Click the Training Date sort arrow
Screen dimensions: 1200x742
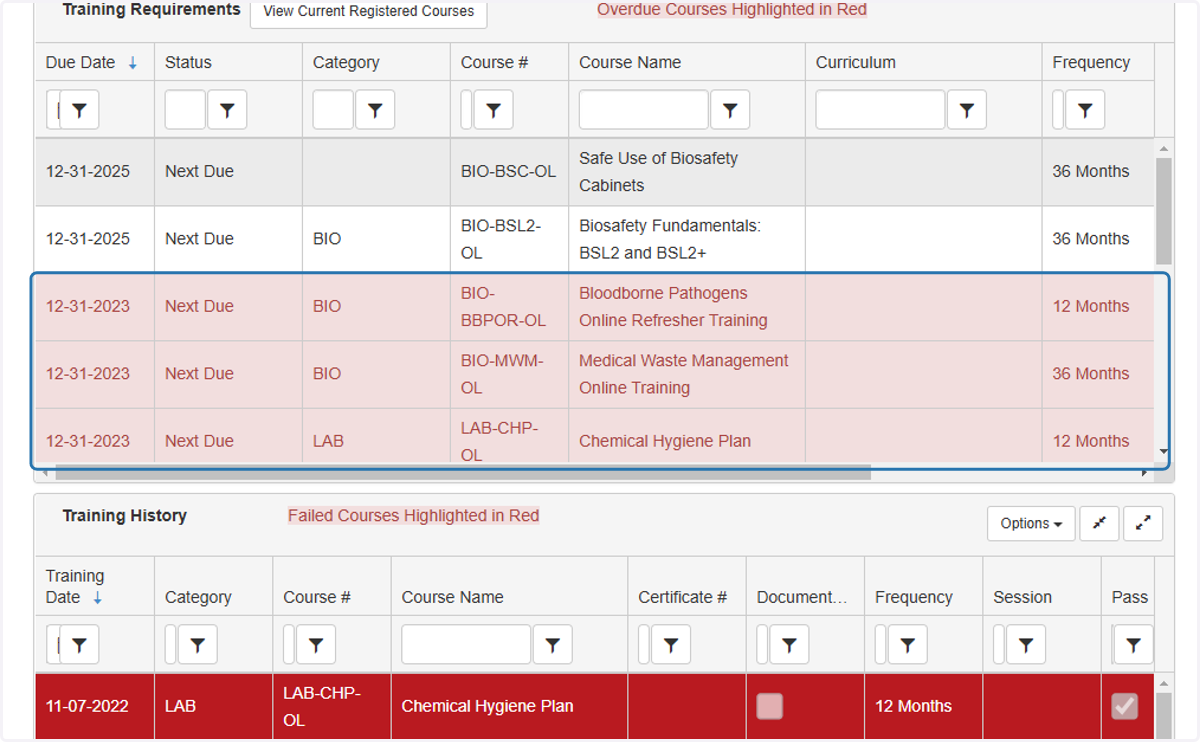[x=97, y=598]
